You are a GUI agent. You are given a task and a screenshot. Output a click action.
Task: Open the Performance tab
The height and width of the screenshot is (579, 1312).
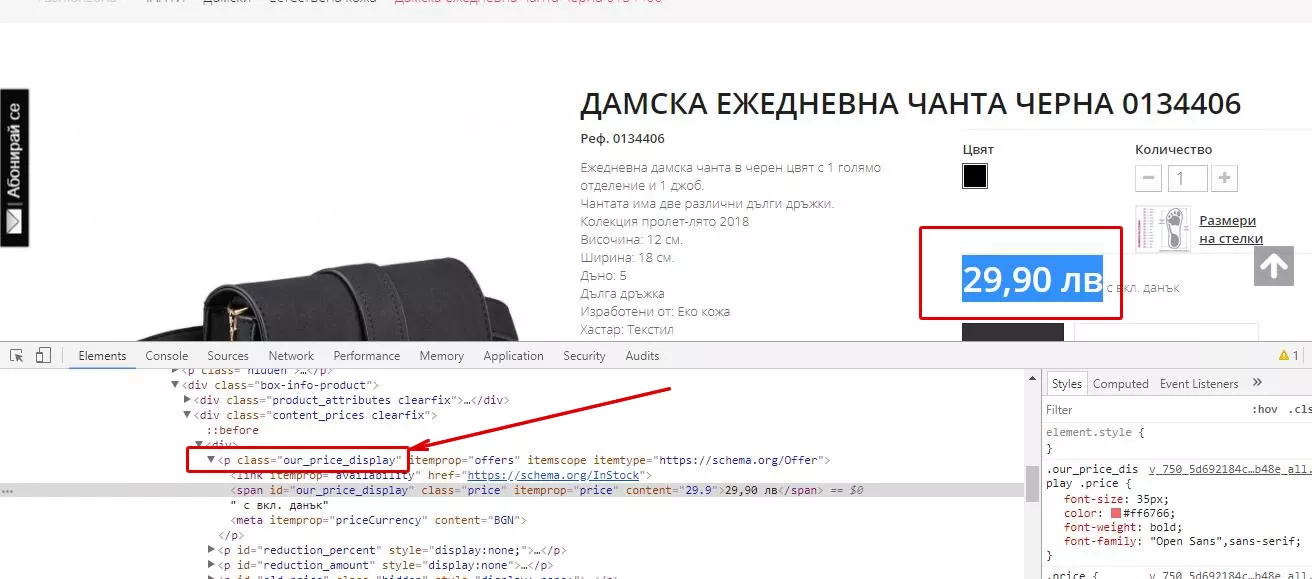[x=367, y=355]
